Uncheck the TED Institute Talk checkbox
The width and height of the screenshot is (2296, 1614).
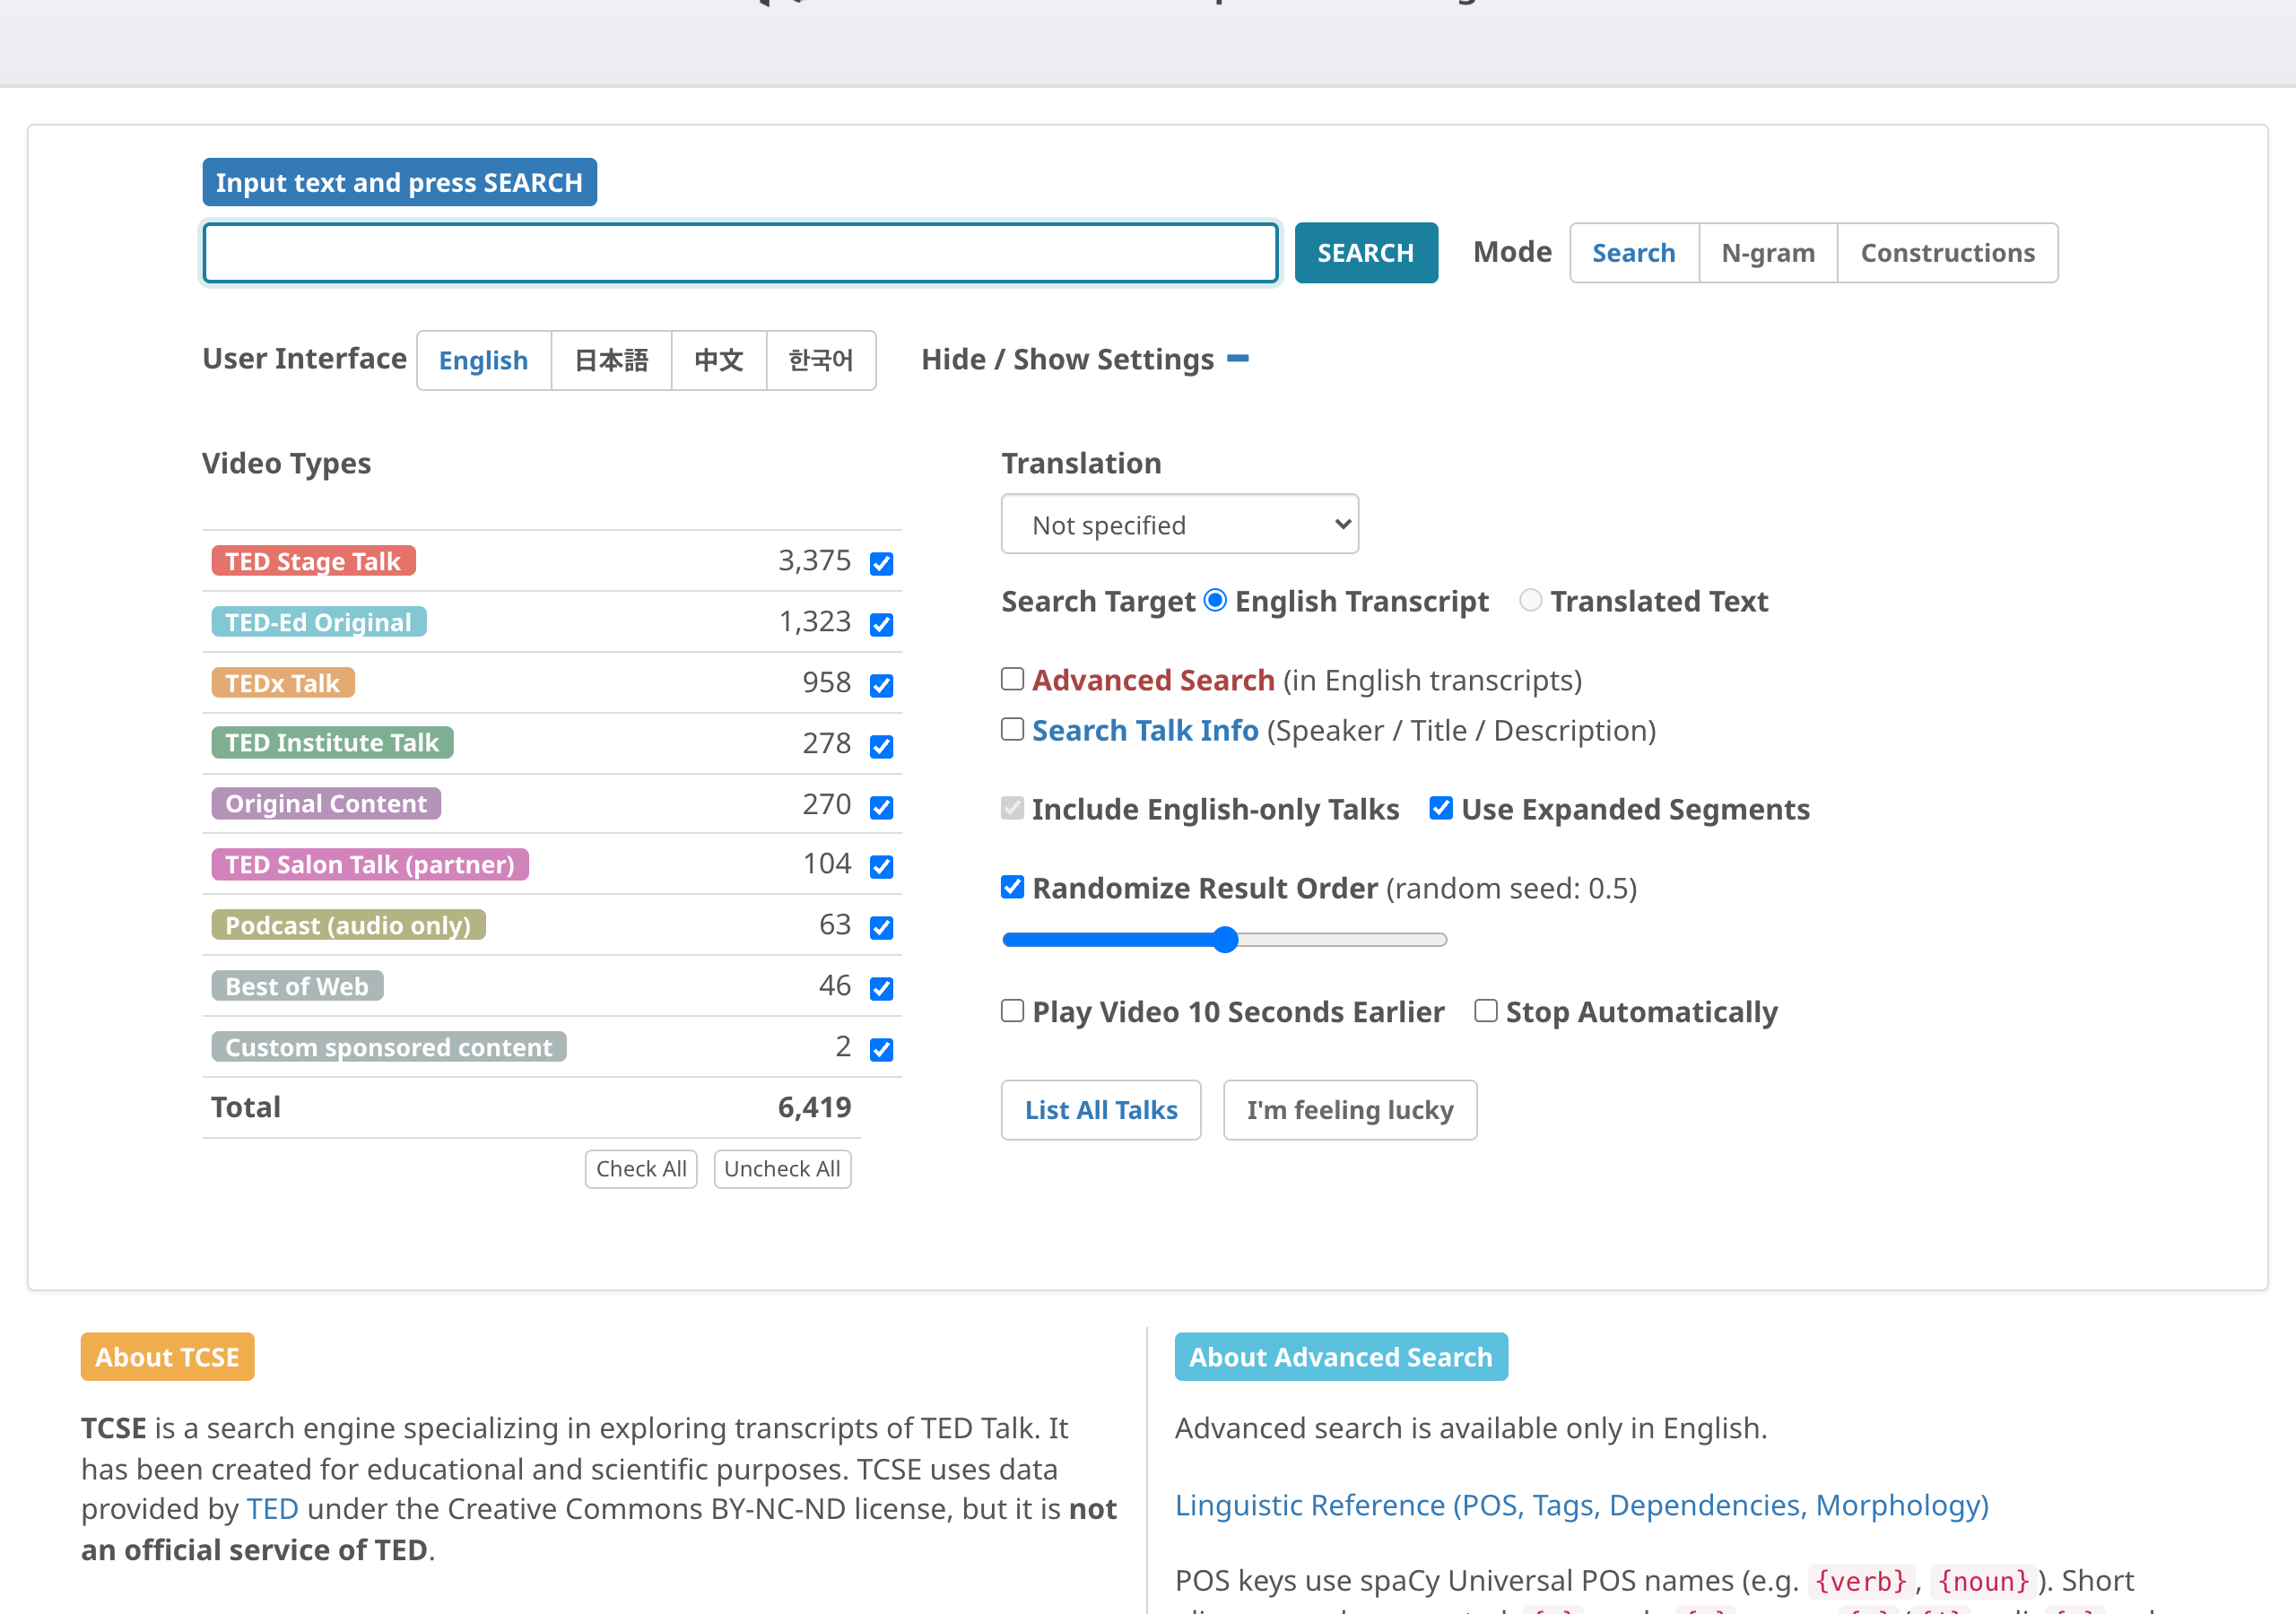click(881, 746)
